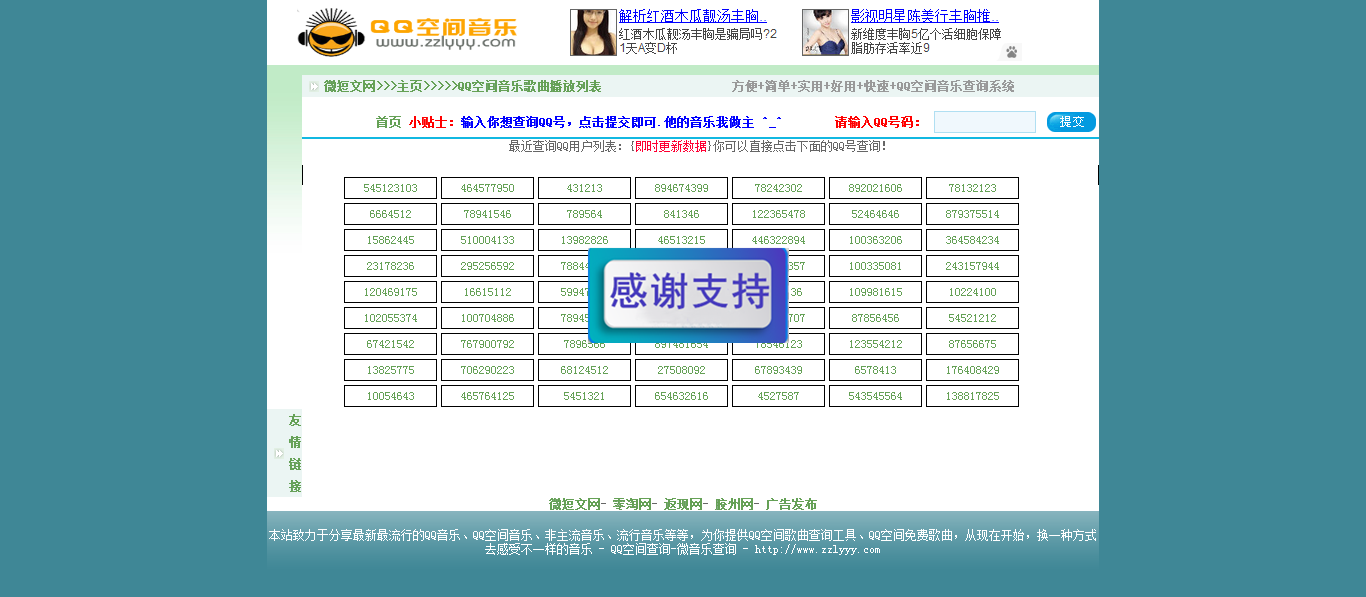Image resolution: width=1366 pixels, height=597 pixels.
Task: Click the arrow icon beside 友情链接
Action: coord(279,453)
